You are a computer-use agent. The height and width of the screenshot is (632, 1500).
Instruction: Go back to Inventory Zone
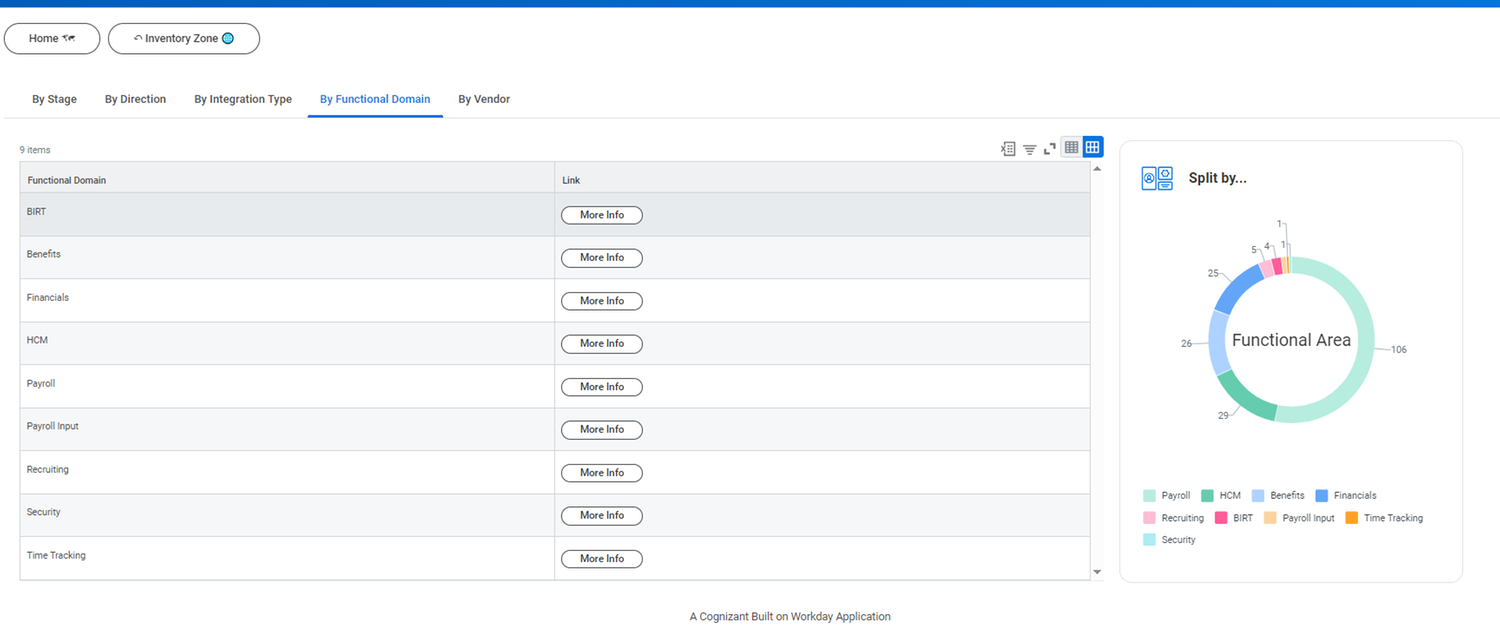[x=183, y=39]
